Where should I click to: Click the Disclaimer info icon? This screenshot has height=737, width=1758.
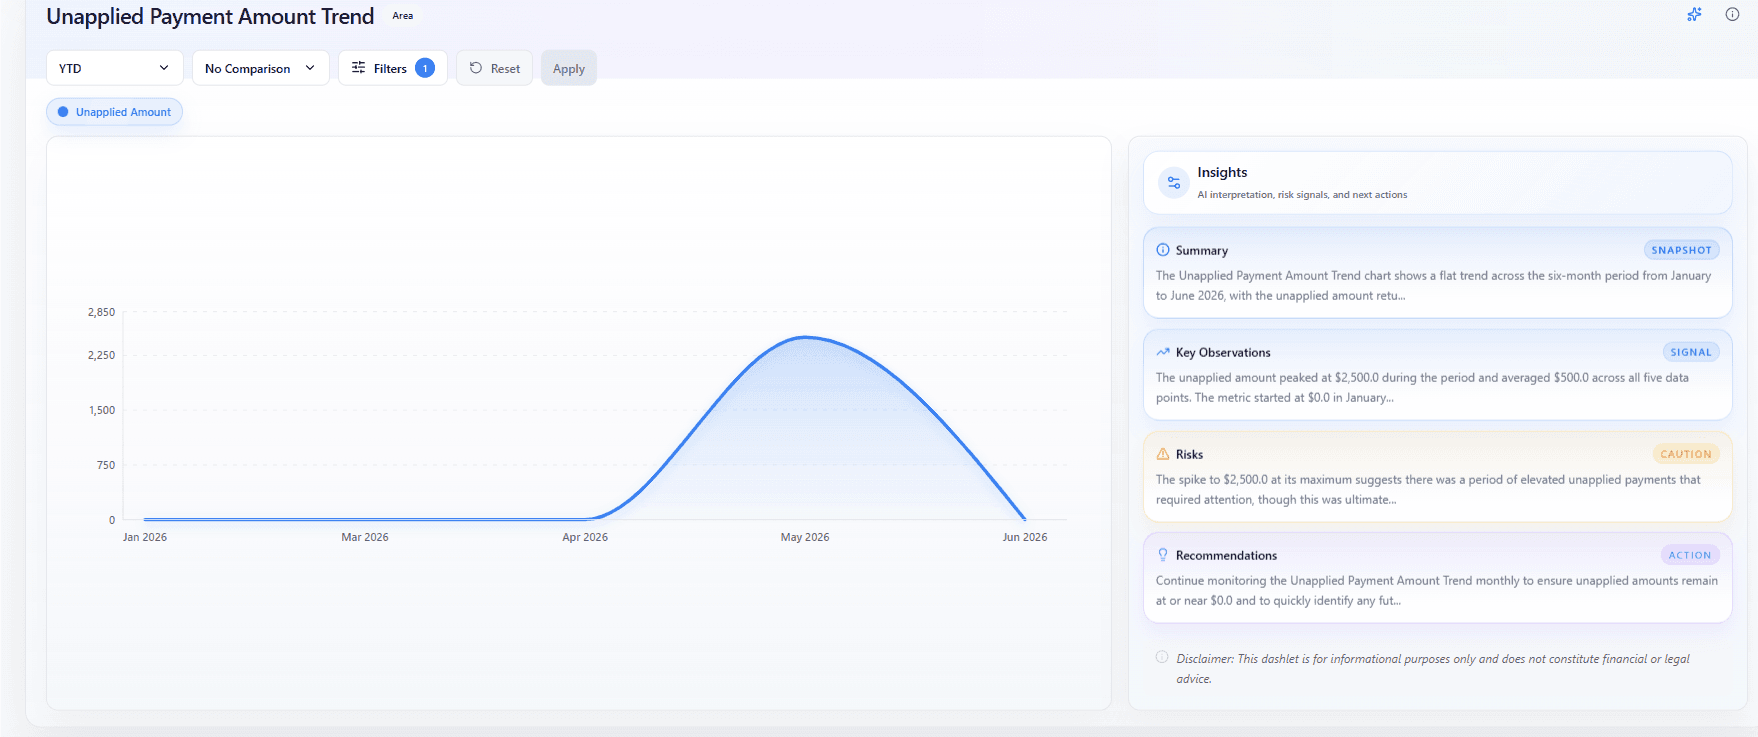point(1162,657)
